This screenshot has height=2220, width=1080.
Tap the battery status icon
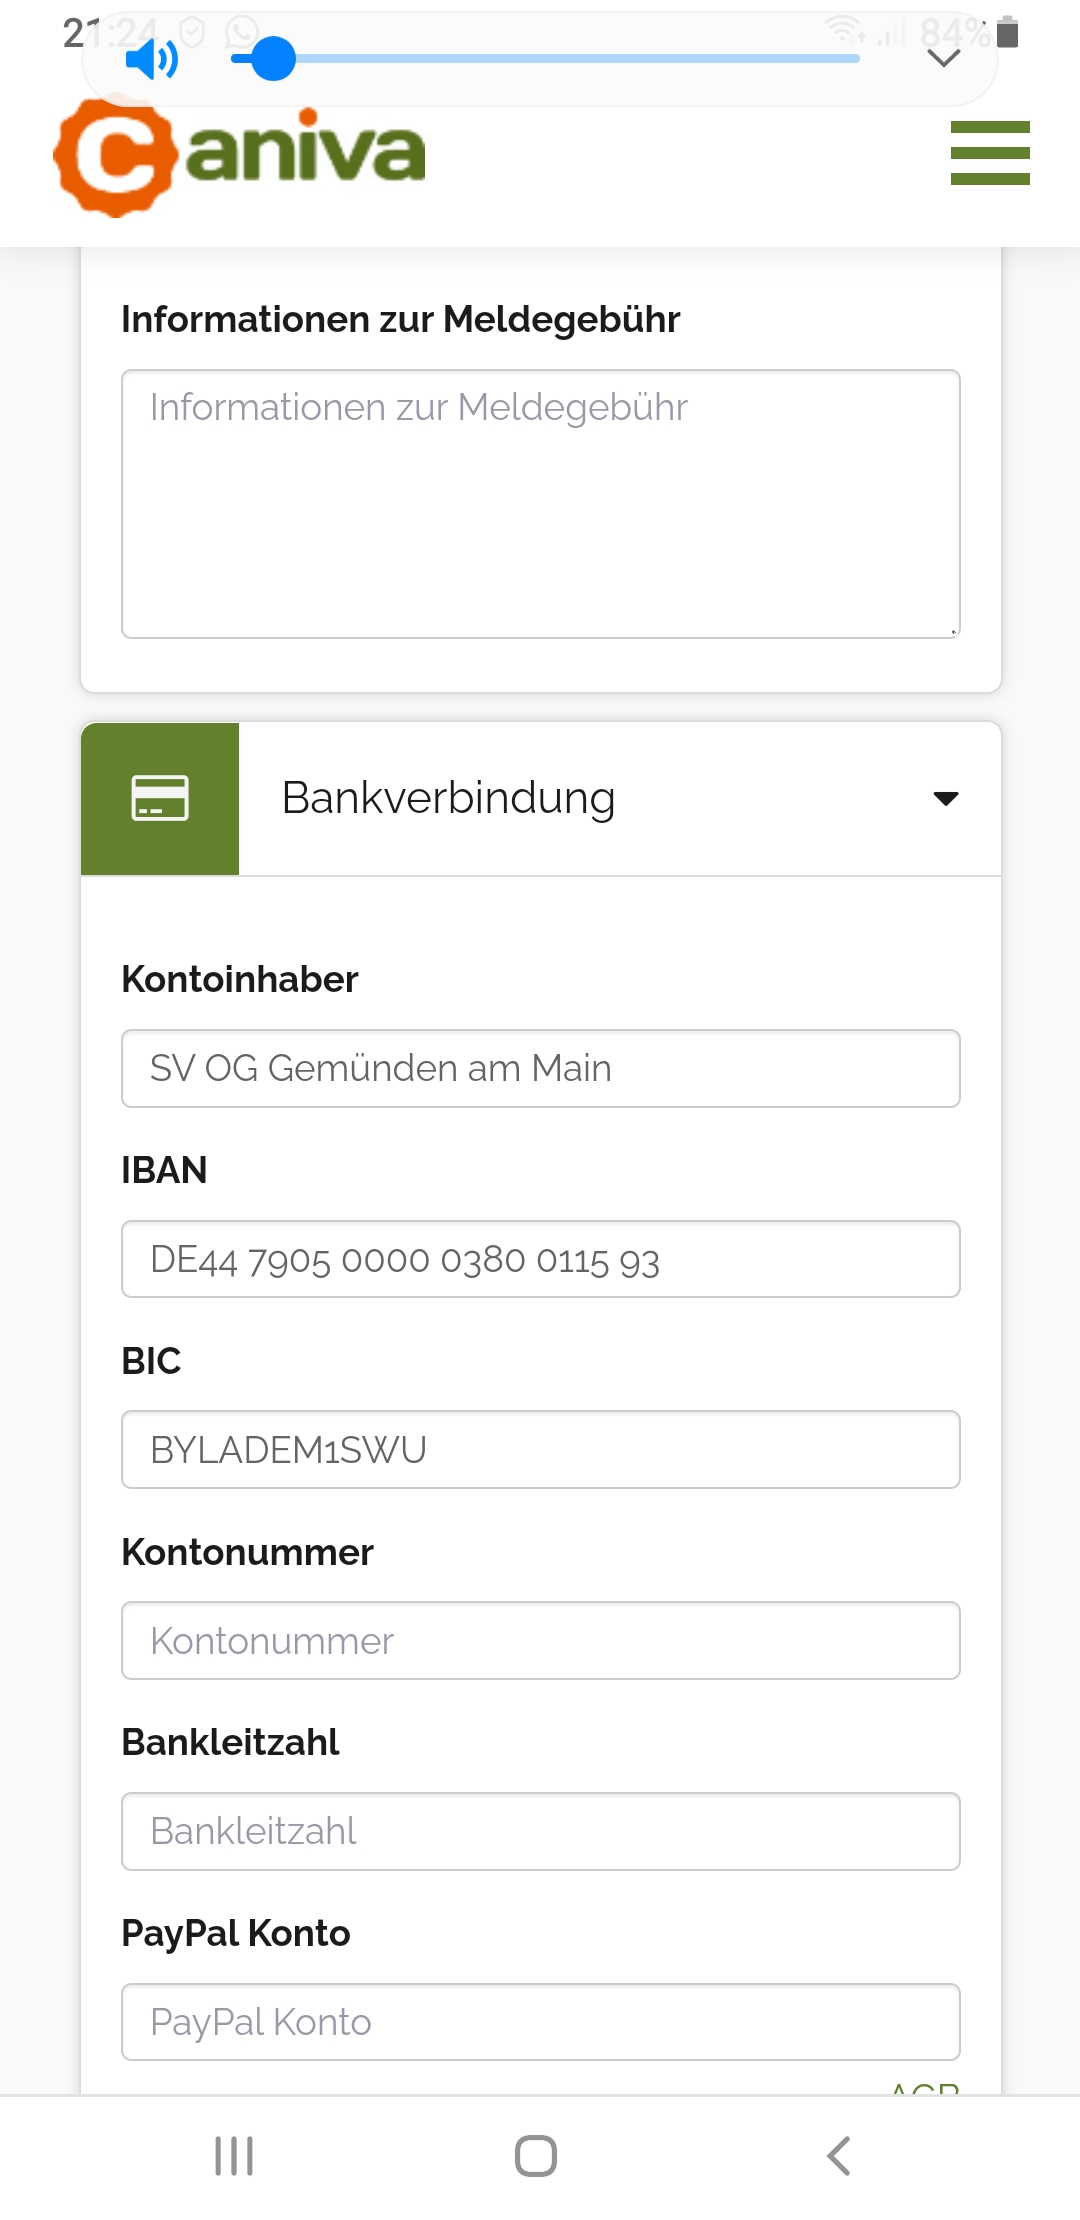click(x=1008, y=33)
